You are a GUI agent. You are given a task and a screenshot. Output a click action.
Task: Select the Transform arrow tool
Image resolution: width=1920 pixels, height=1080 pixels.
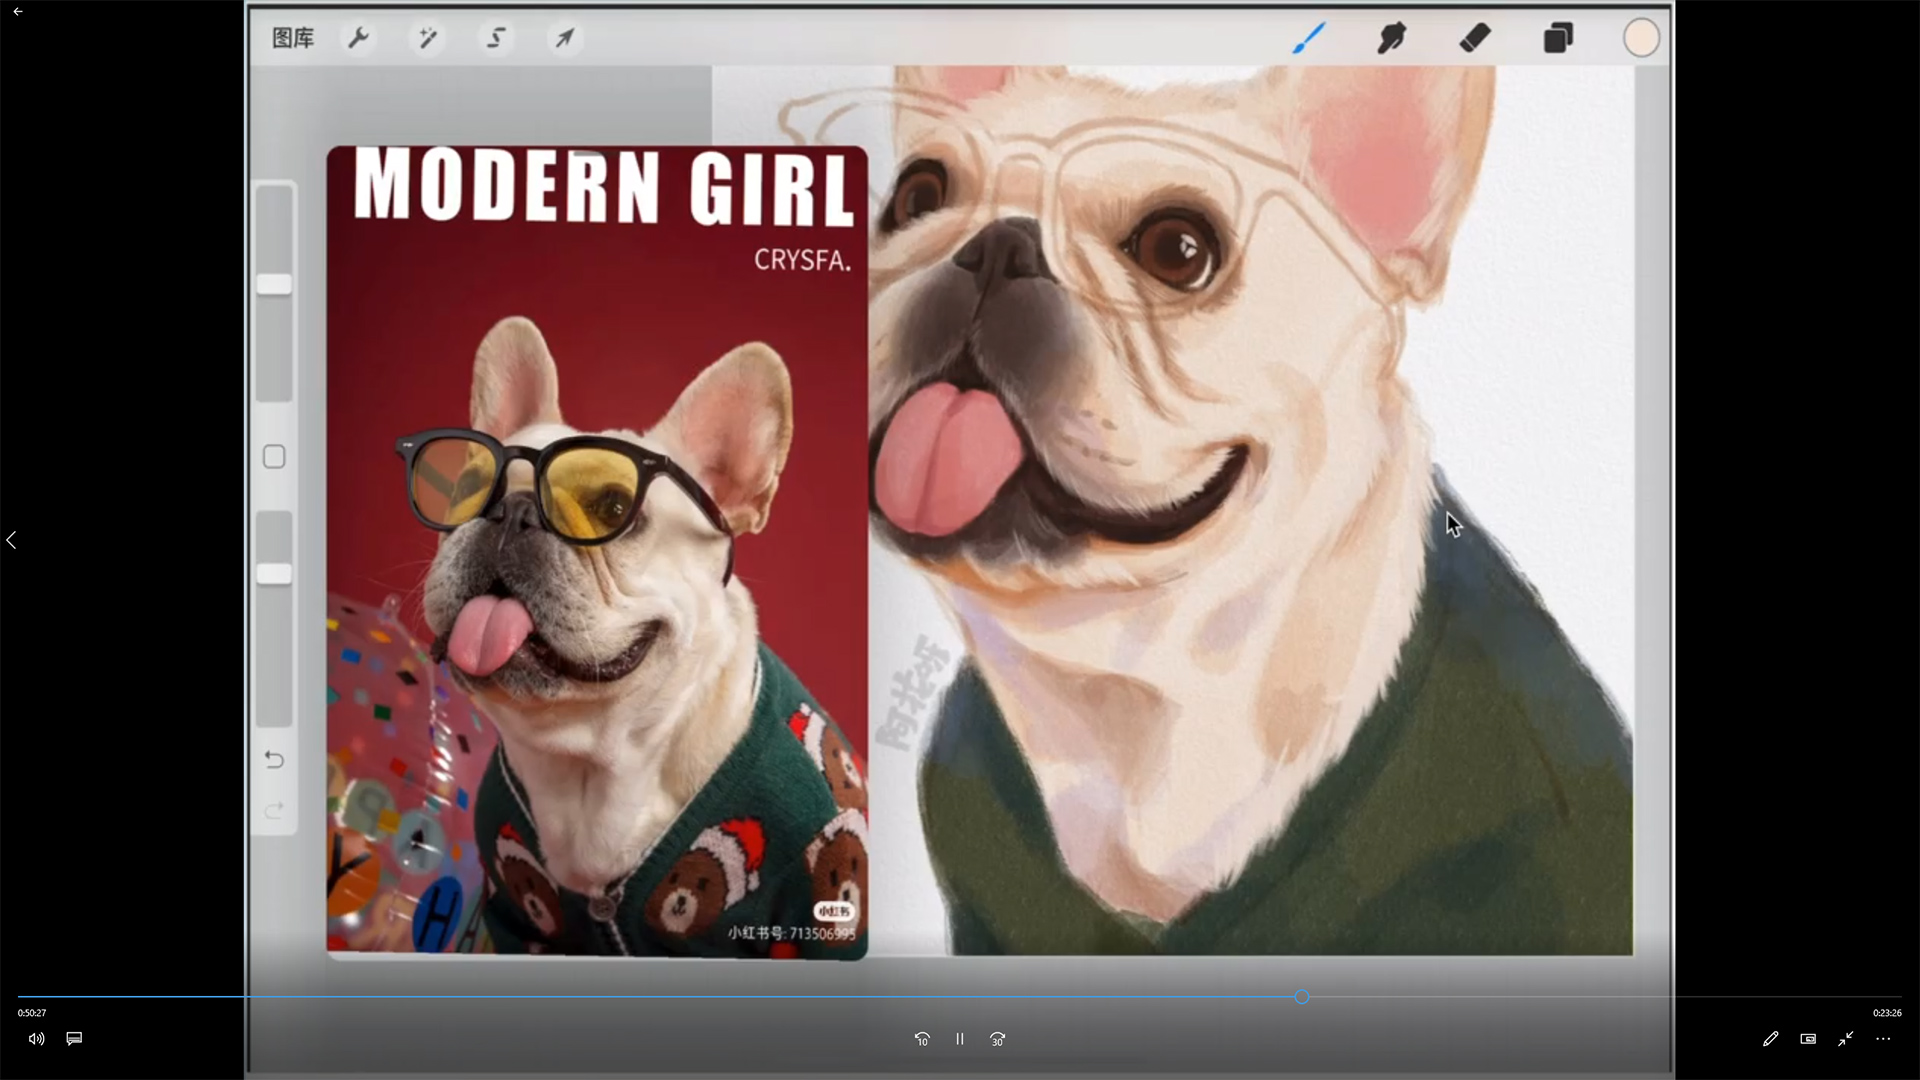point(565,38)
